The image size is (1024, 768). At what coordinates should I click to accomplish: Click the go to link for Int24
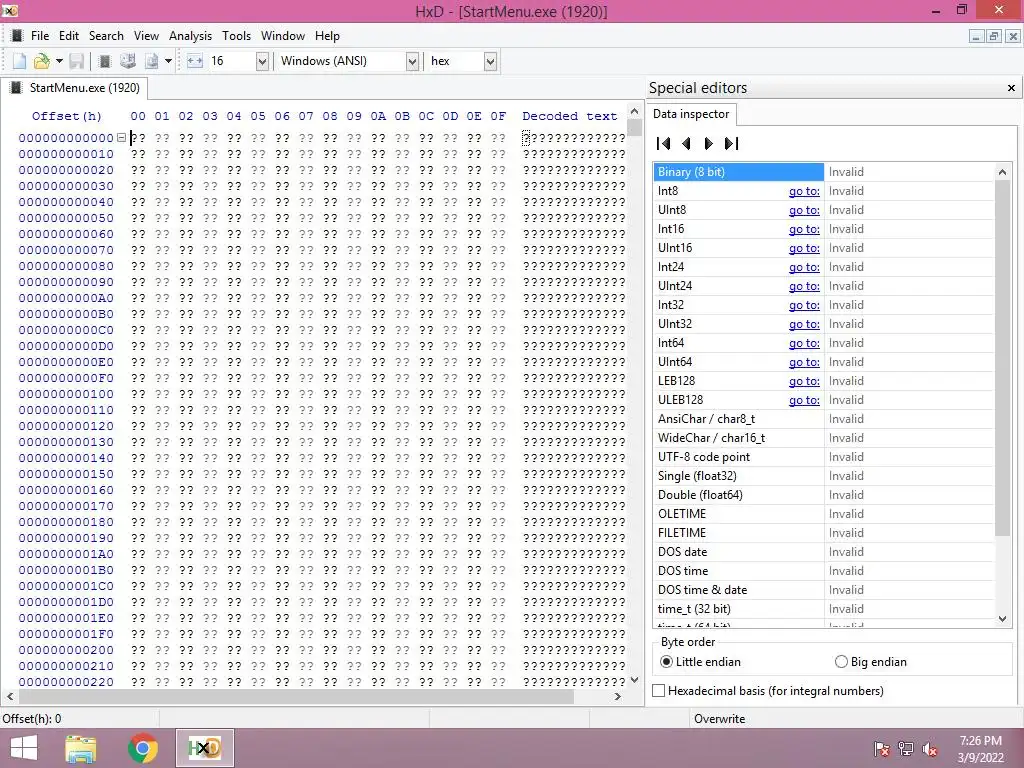[804, 267]
